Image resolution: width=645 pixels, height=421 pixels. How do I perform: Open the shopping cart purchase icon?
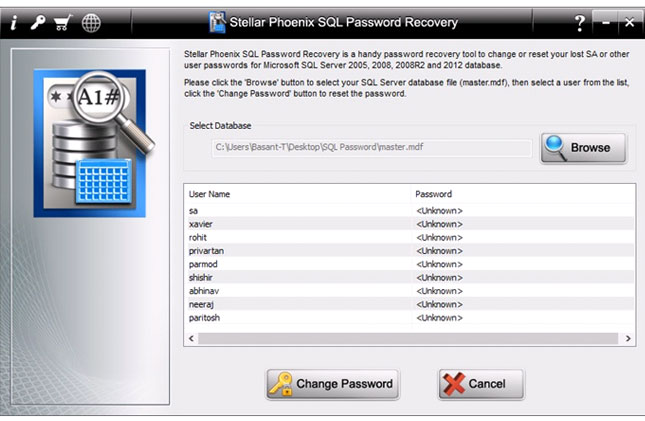(63, 23)
